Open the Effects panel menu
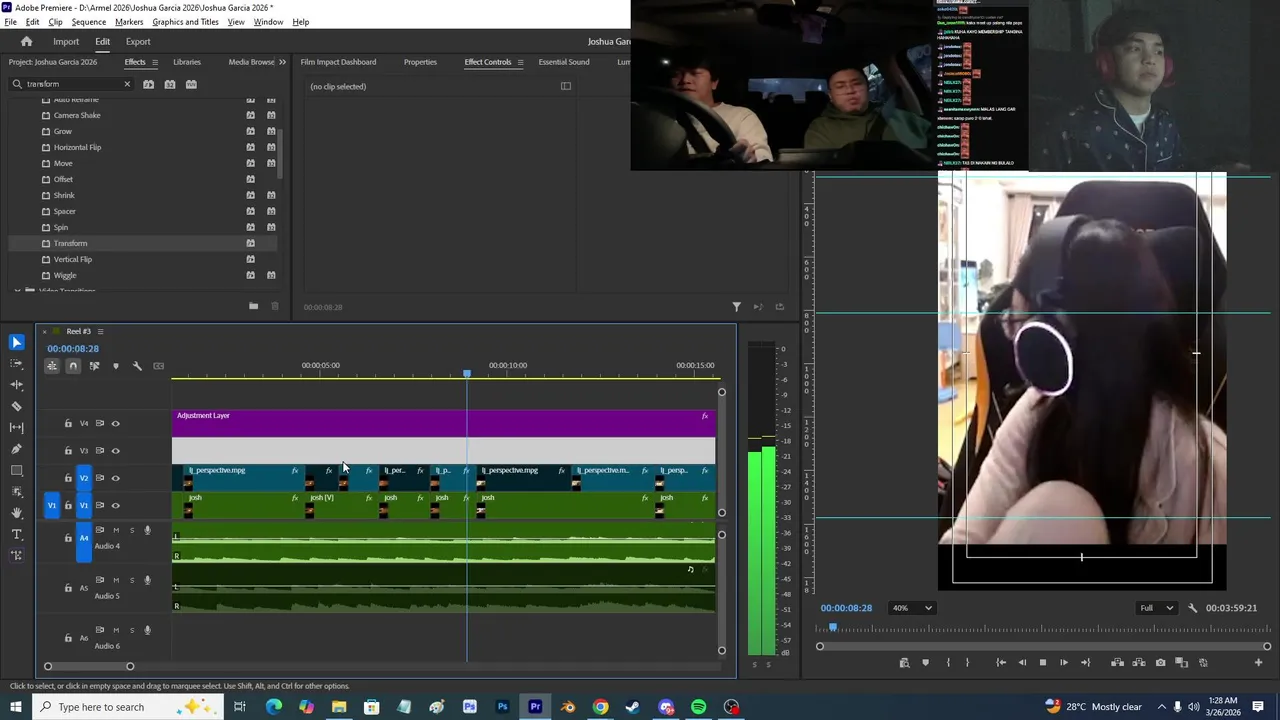The height and width of the screenshot is (720, 1280). [x=155, y=62]
